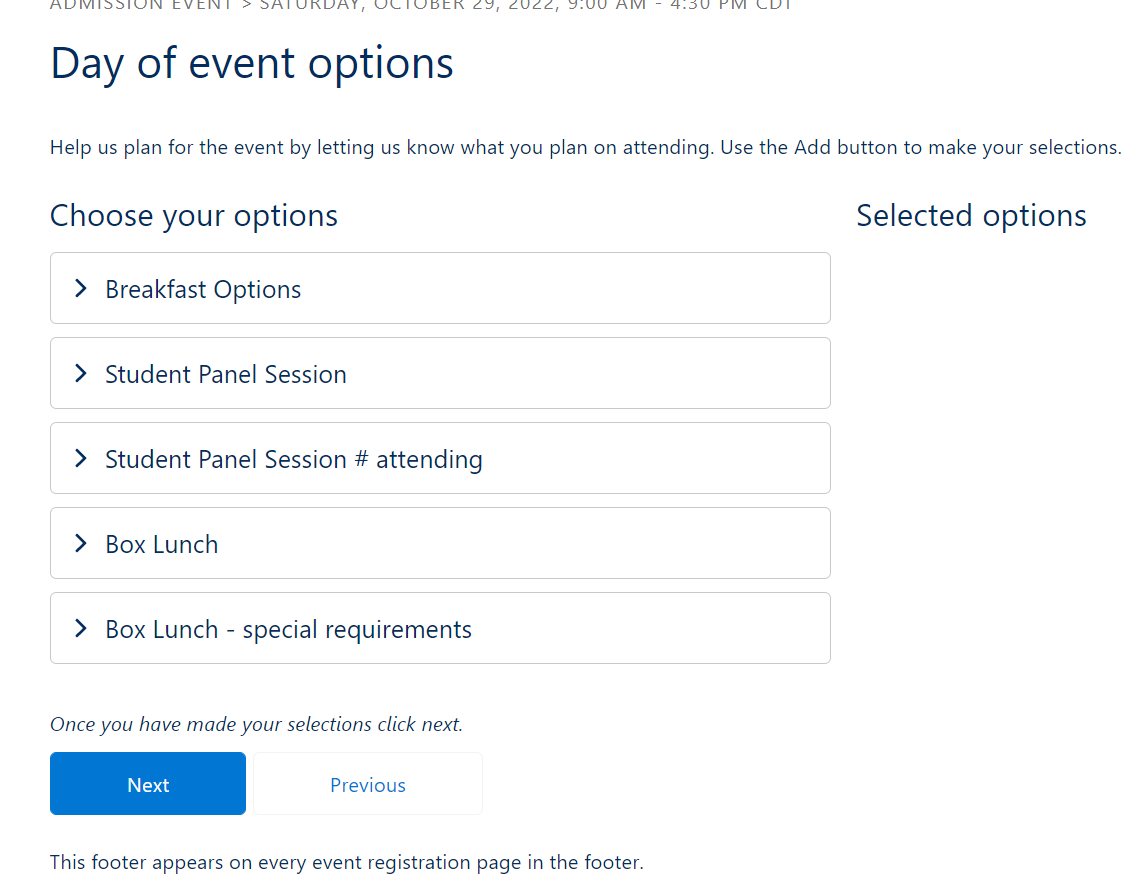Expand Student Panel Session # attending label
Viewport: 1132px width, 886px height.
[x=294, y=459]
